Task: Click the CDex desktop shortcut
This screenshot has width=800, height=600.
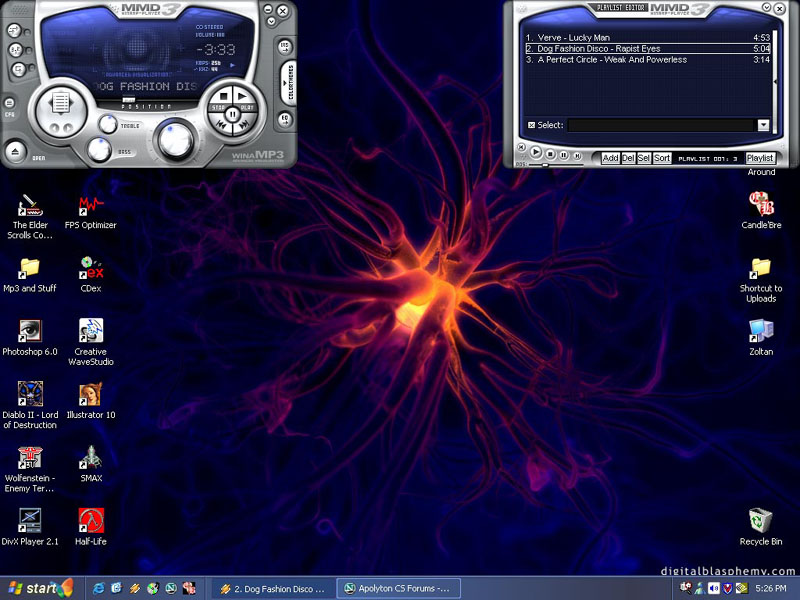Action: pos(91,268)
